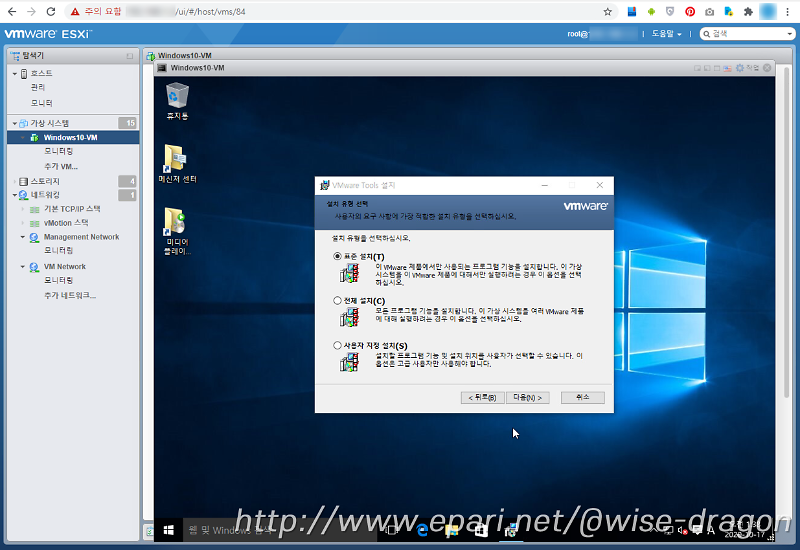This screenshot has width=800, height=550.
Task: Reload the browser page
Action: (51, 11)
